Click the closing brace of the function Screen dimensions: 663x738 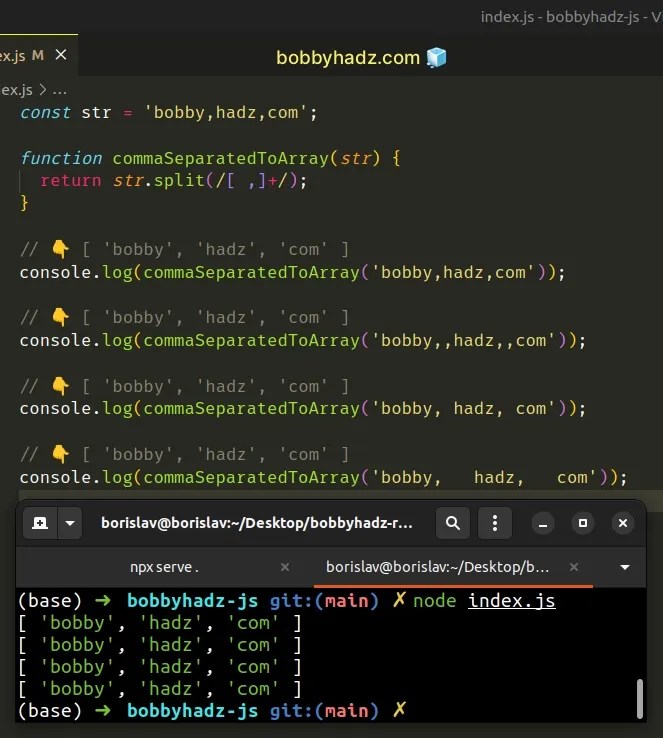(x=24, y=203)
